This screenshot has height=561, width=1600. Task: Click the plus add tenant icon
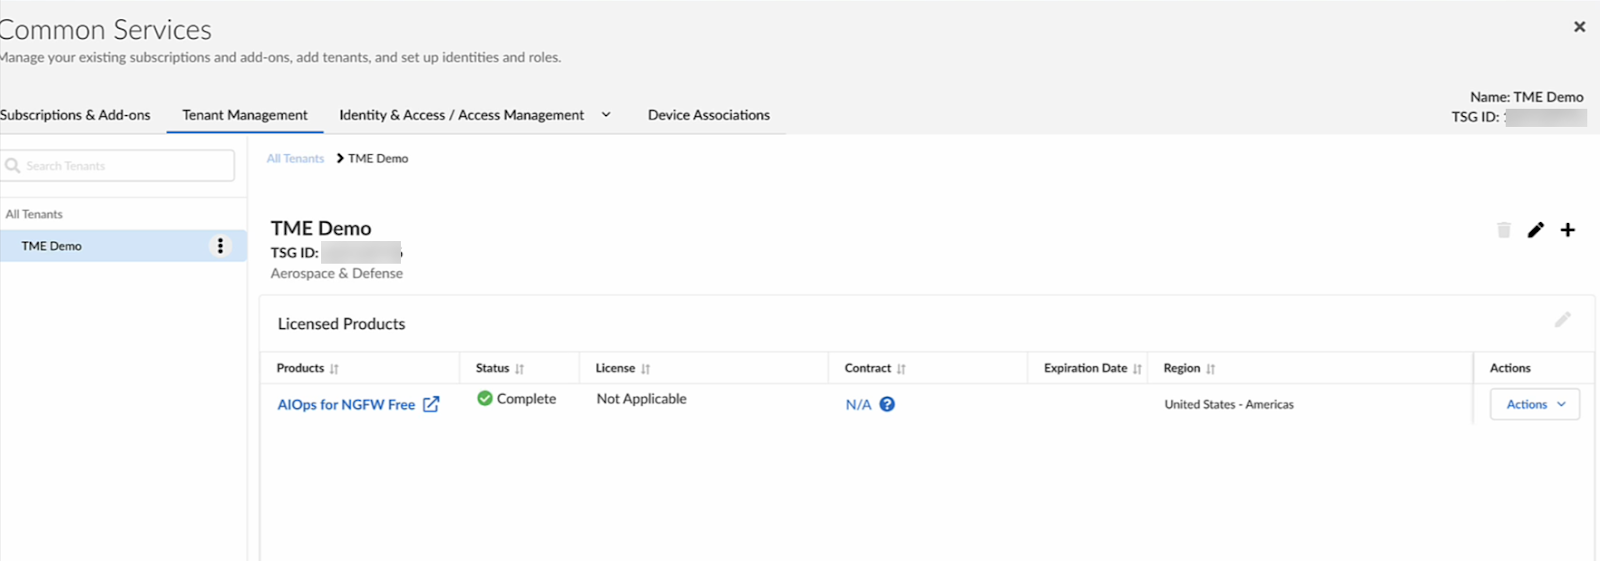point(1567,230)
